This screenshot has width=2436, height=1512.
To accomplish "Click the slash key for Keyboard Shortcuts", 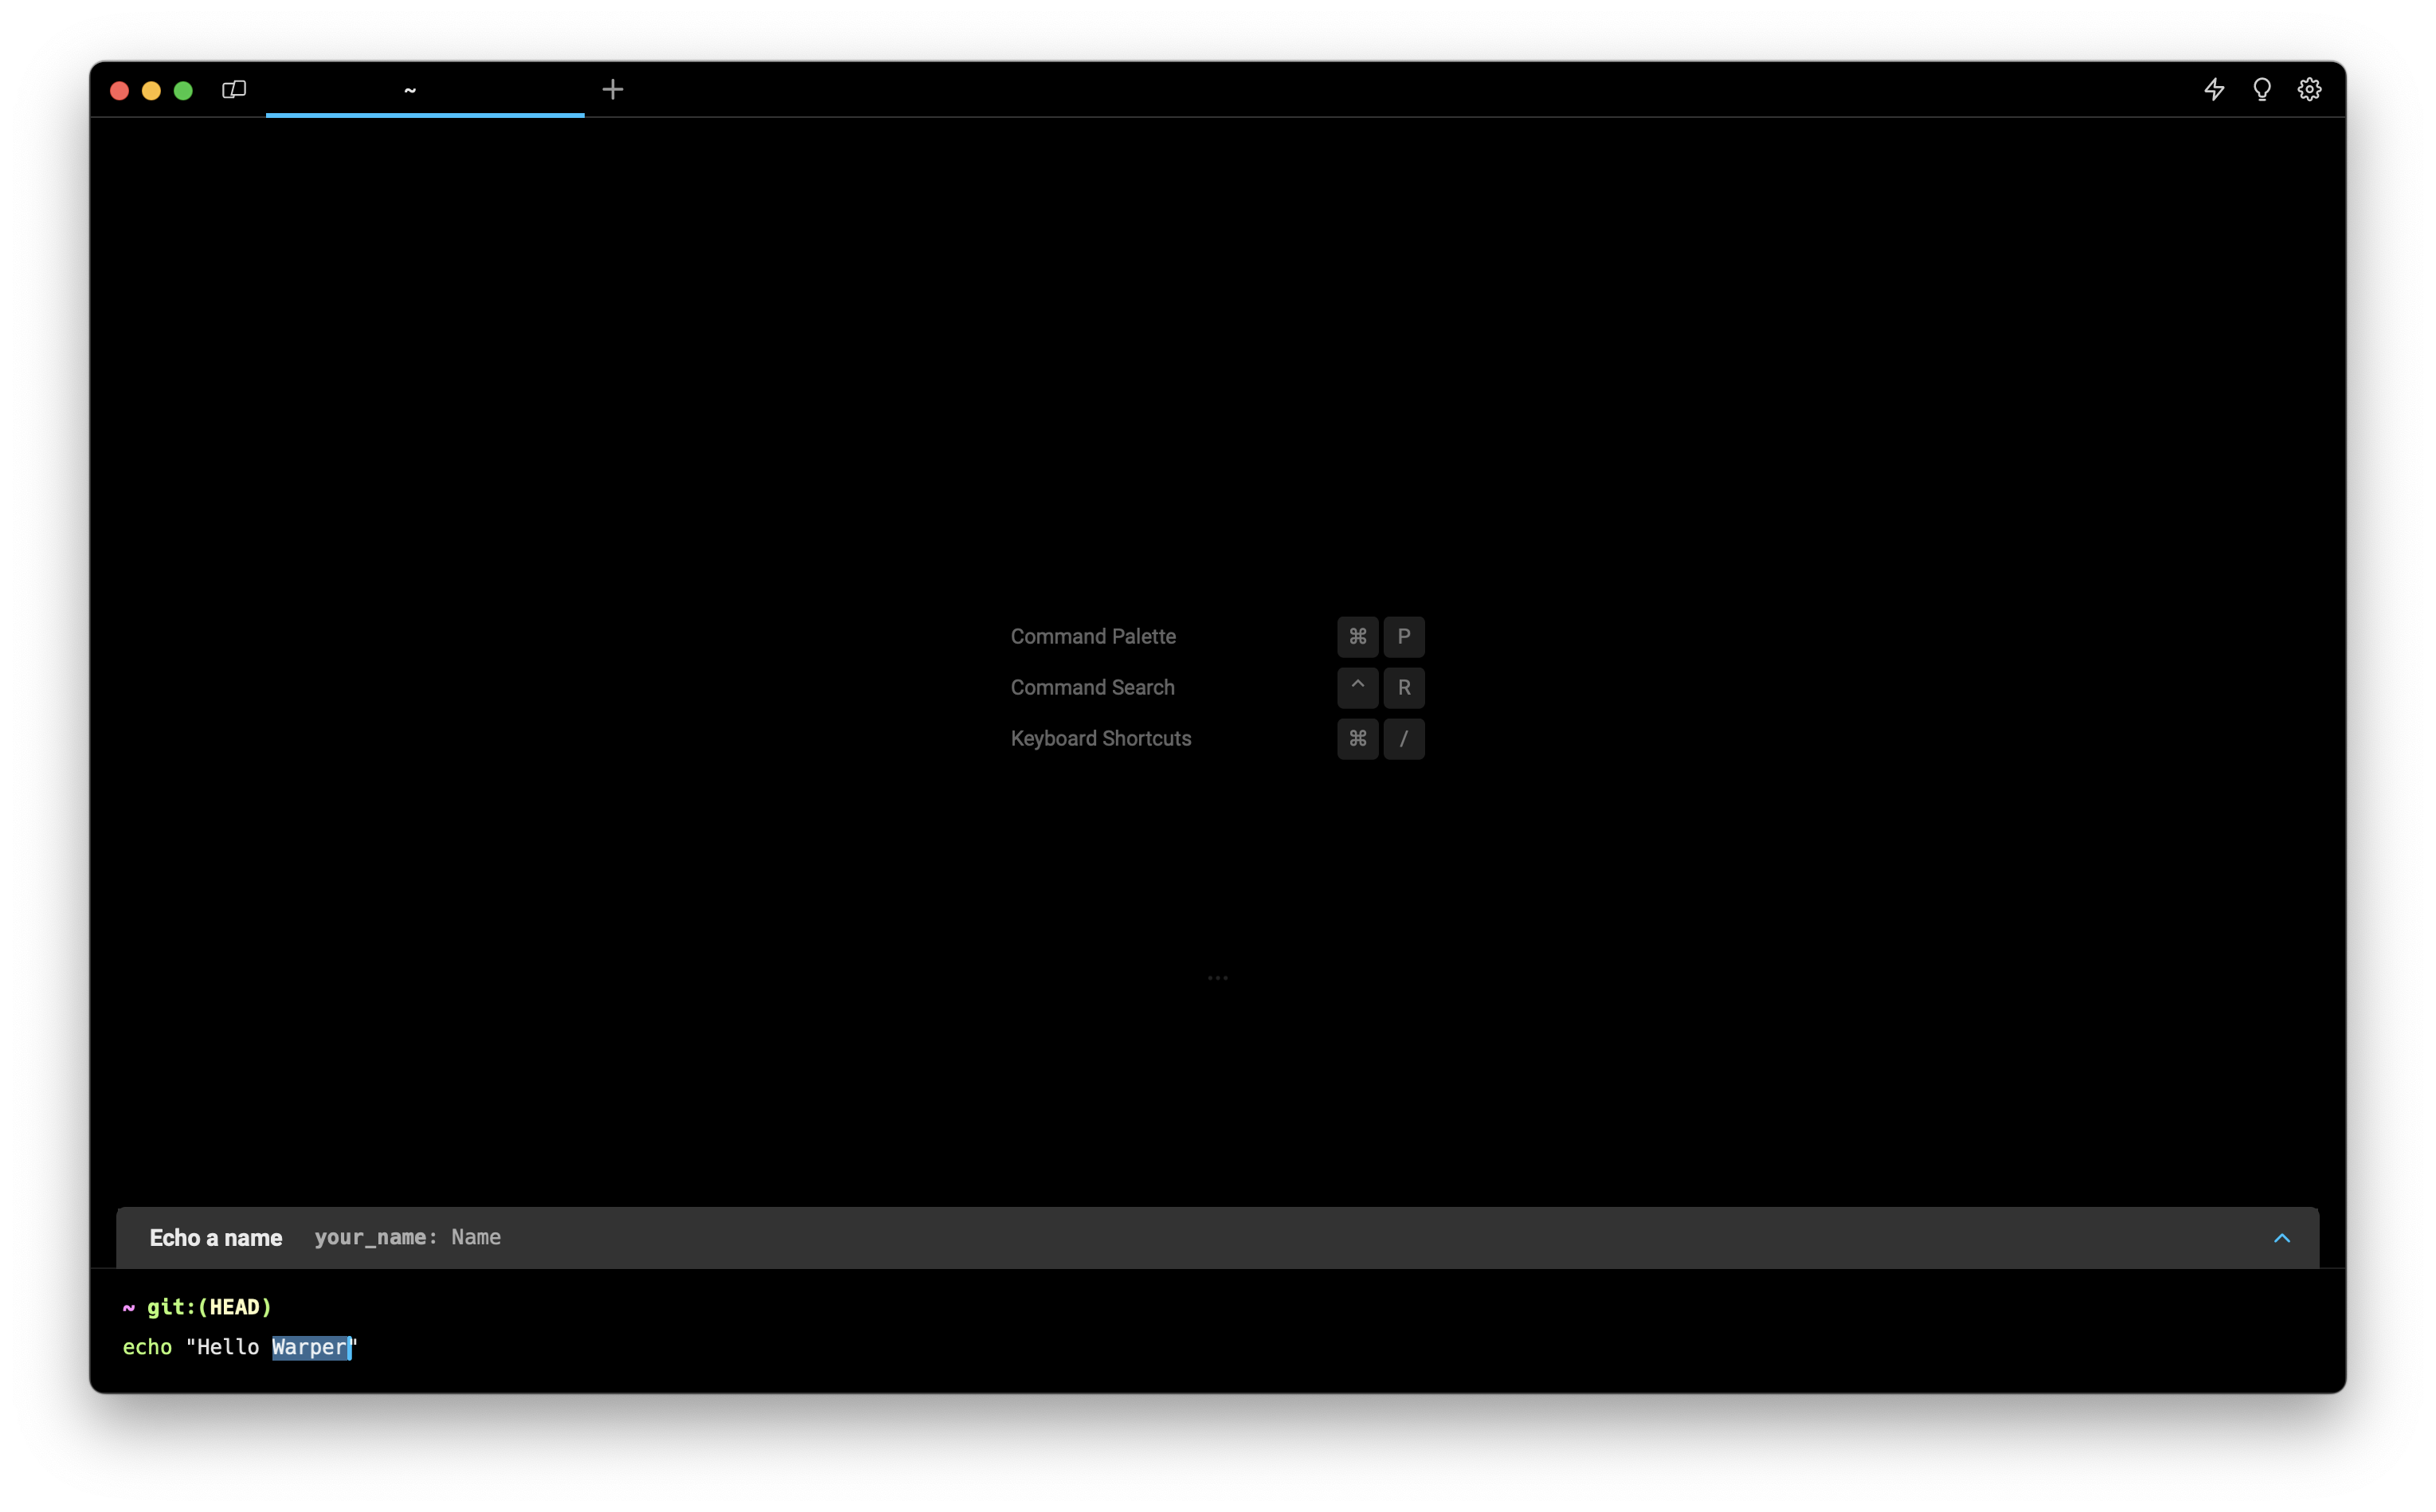I will pyautogui.click(x=1404, y=739).
